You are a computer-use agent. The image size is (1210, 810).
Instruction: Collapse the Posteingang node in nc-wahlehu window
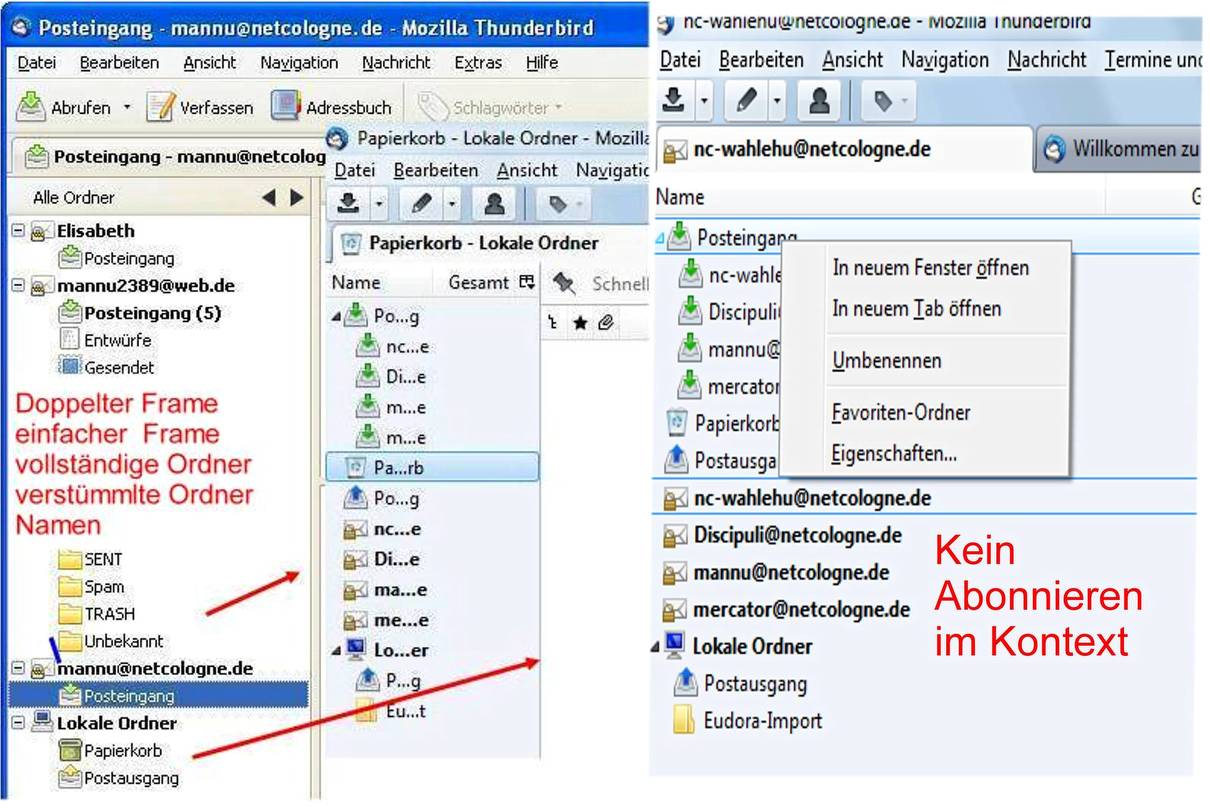point(660,238)
